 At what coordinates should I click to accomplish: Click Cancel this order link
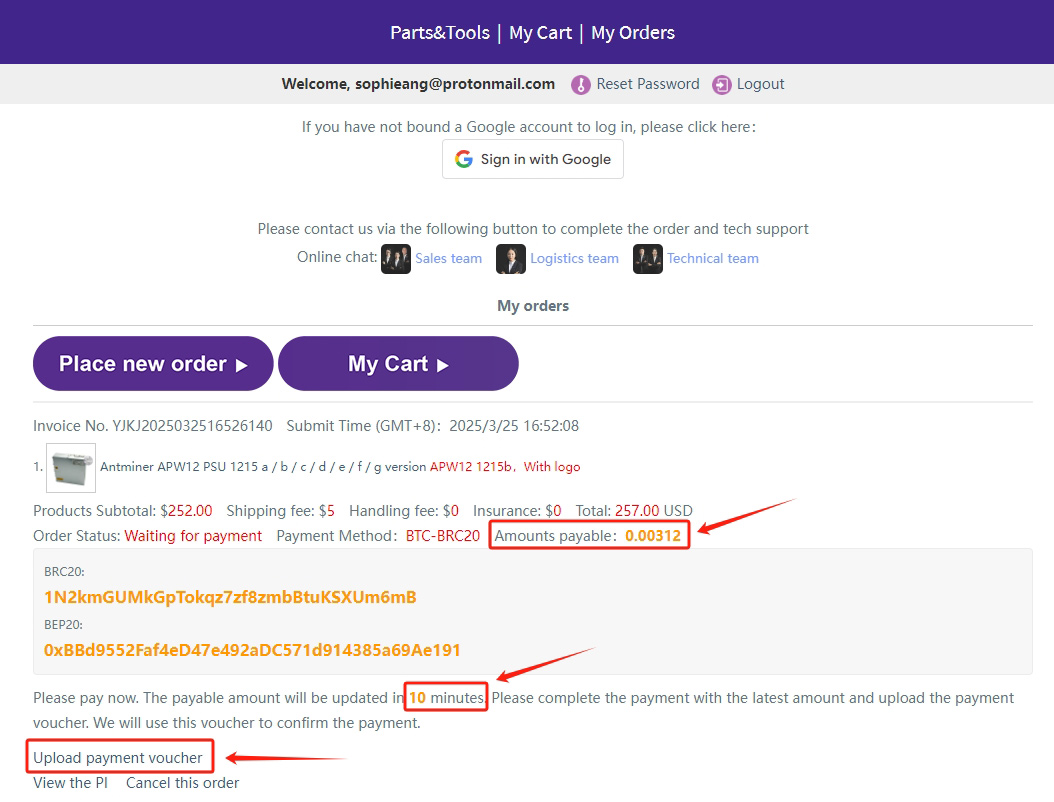point(183,783)
